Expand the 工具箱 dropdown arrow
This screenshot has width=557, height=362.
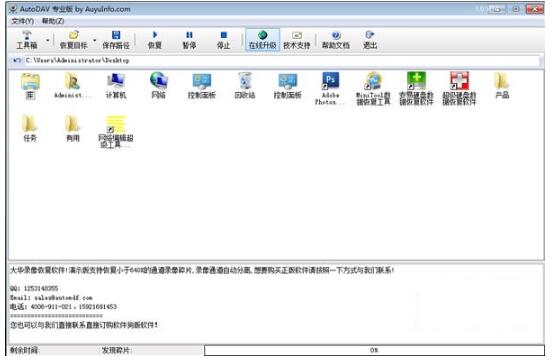click(48, 40)
